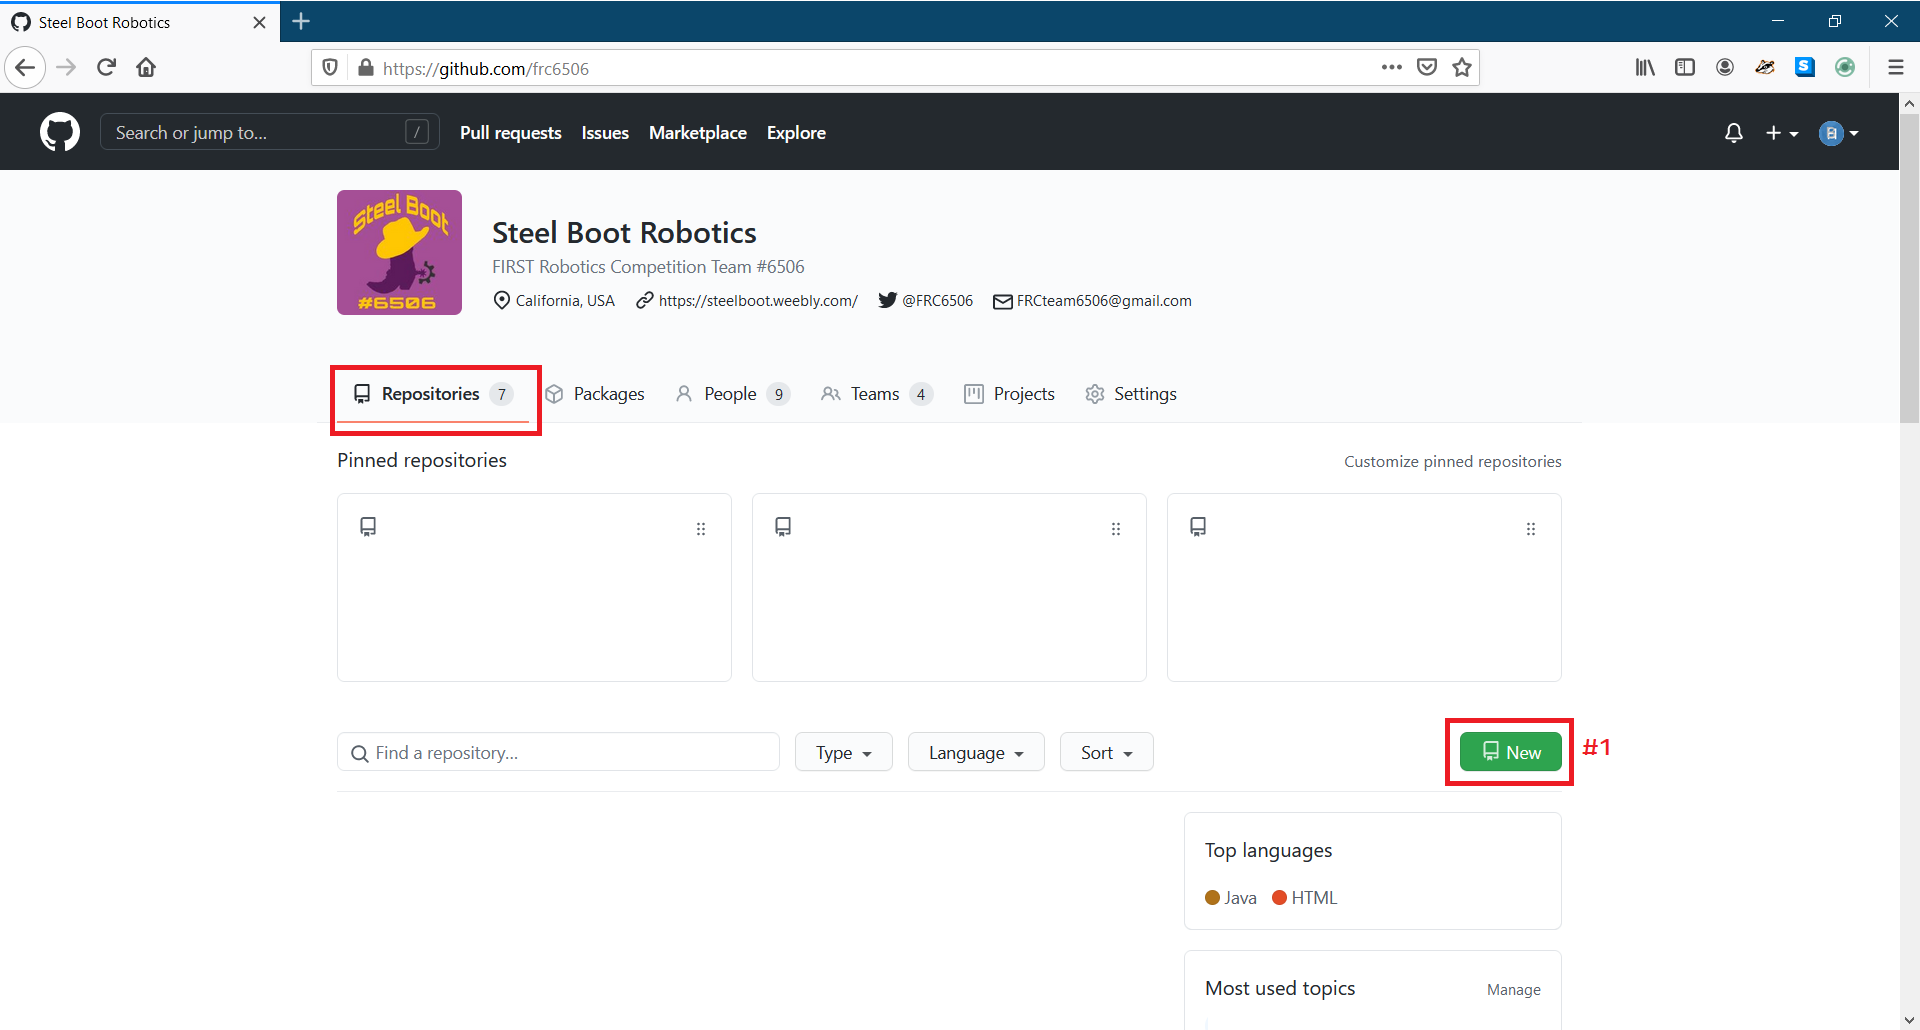Save page to Pocket icon
The width and height of the screenshot is (1920, 1030).
click(x=1427, y=68)
